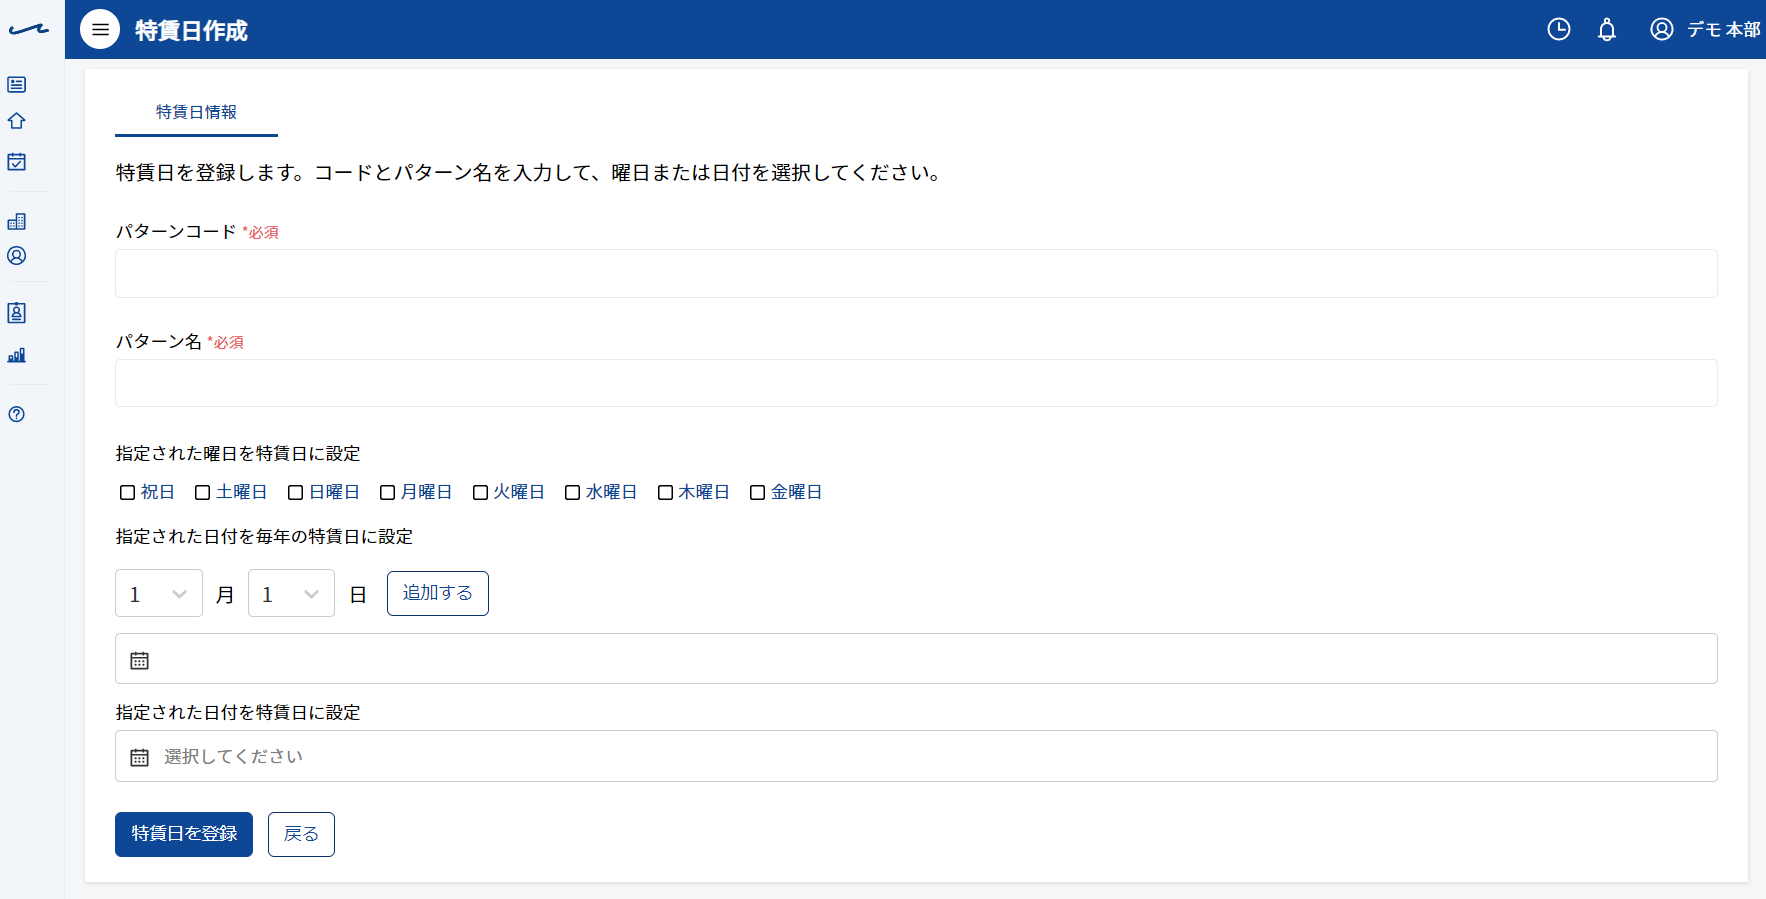The image size is (1766, 899).
Task: Check the 祝日 checkbox
Action: point(128,492)
